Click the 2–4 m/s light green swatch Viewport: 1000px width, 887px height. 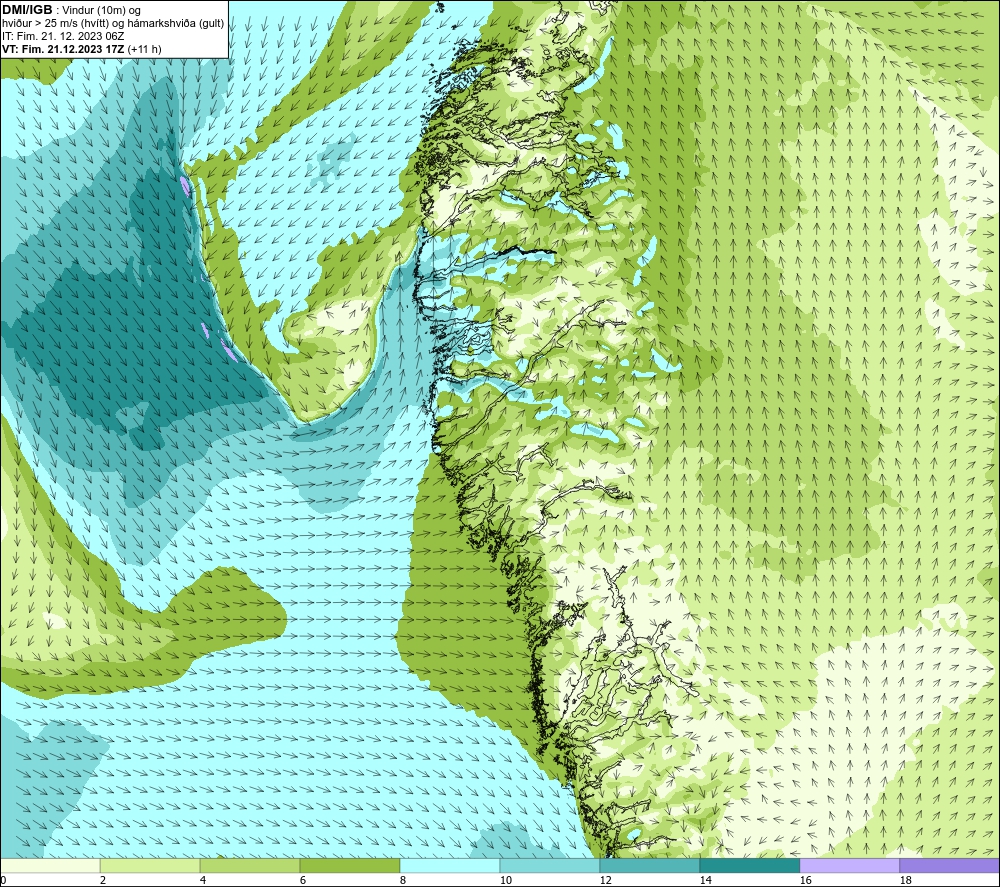coord(150,866)
